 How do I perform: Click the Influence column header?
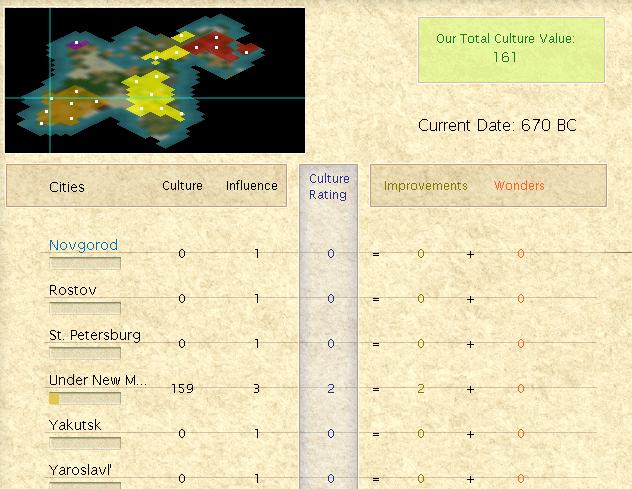pos(251,186)
